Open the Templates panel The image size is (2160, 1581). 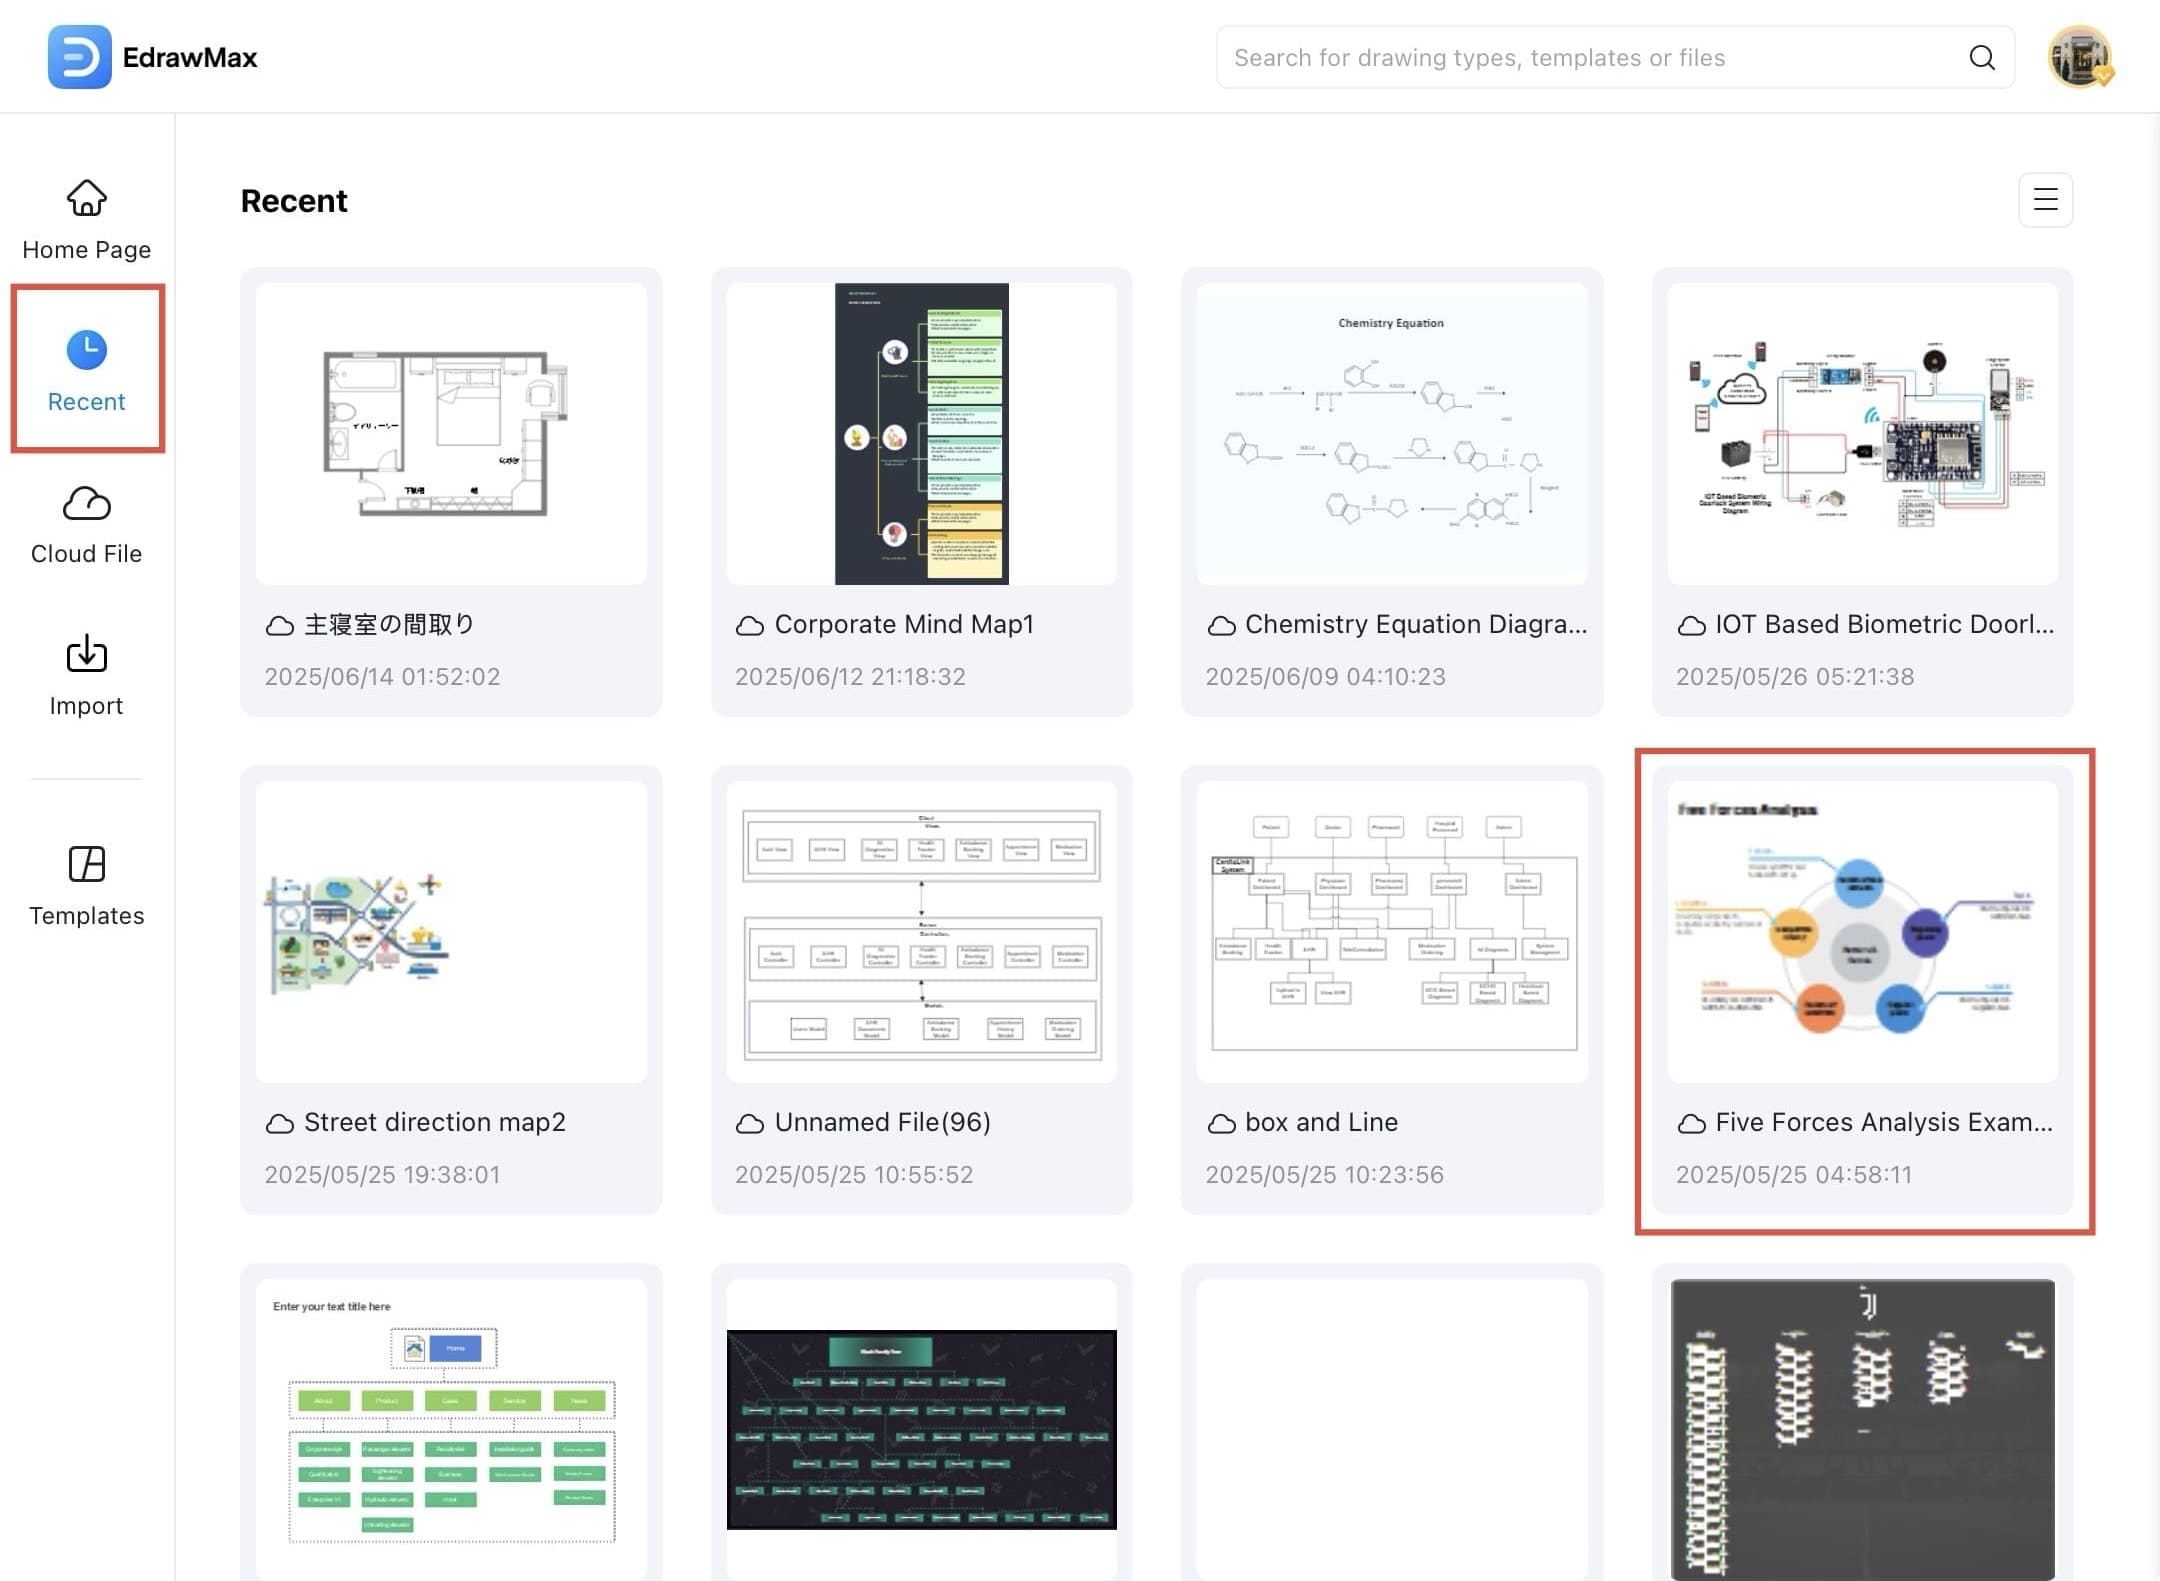(87, 885)
